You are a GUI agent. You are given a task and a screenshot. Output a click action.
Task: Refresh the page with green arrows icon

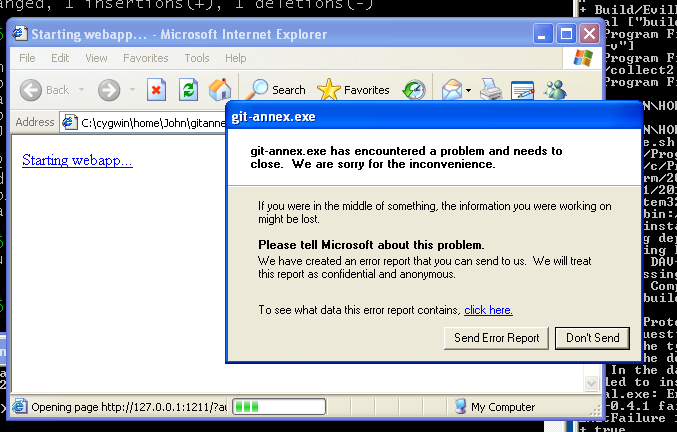189,90
